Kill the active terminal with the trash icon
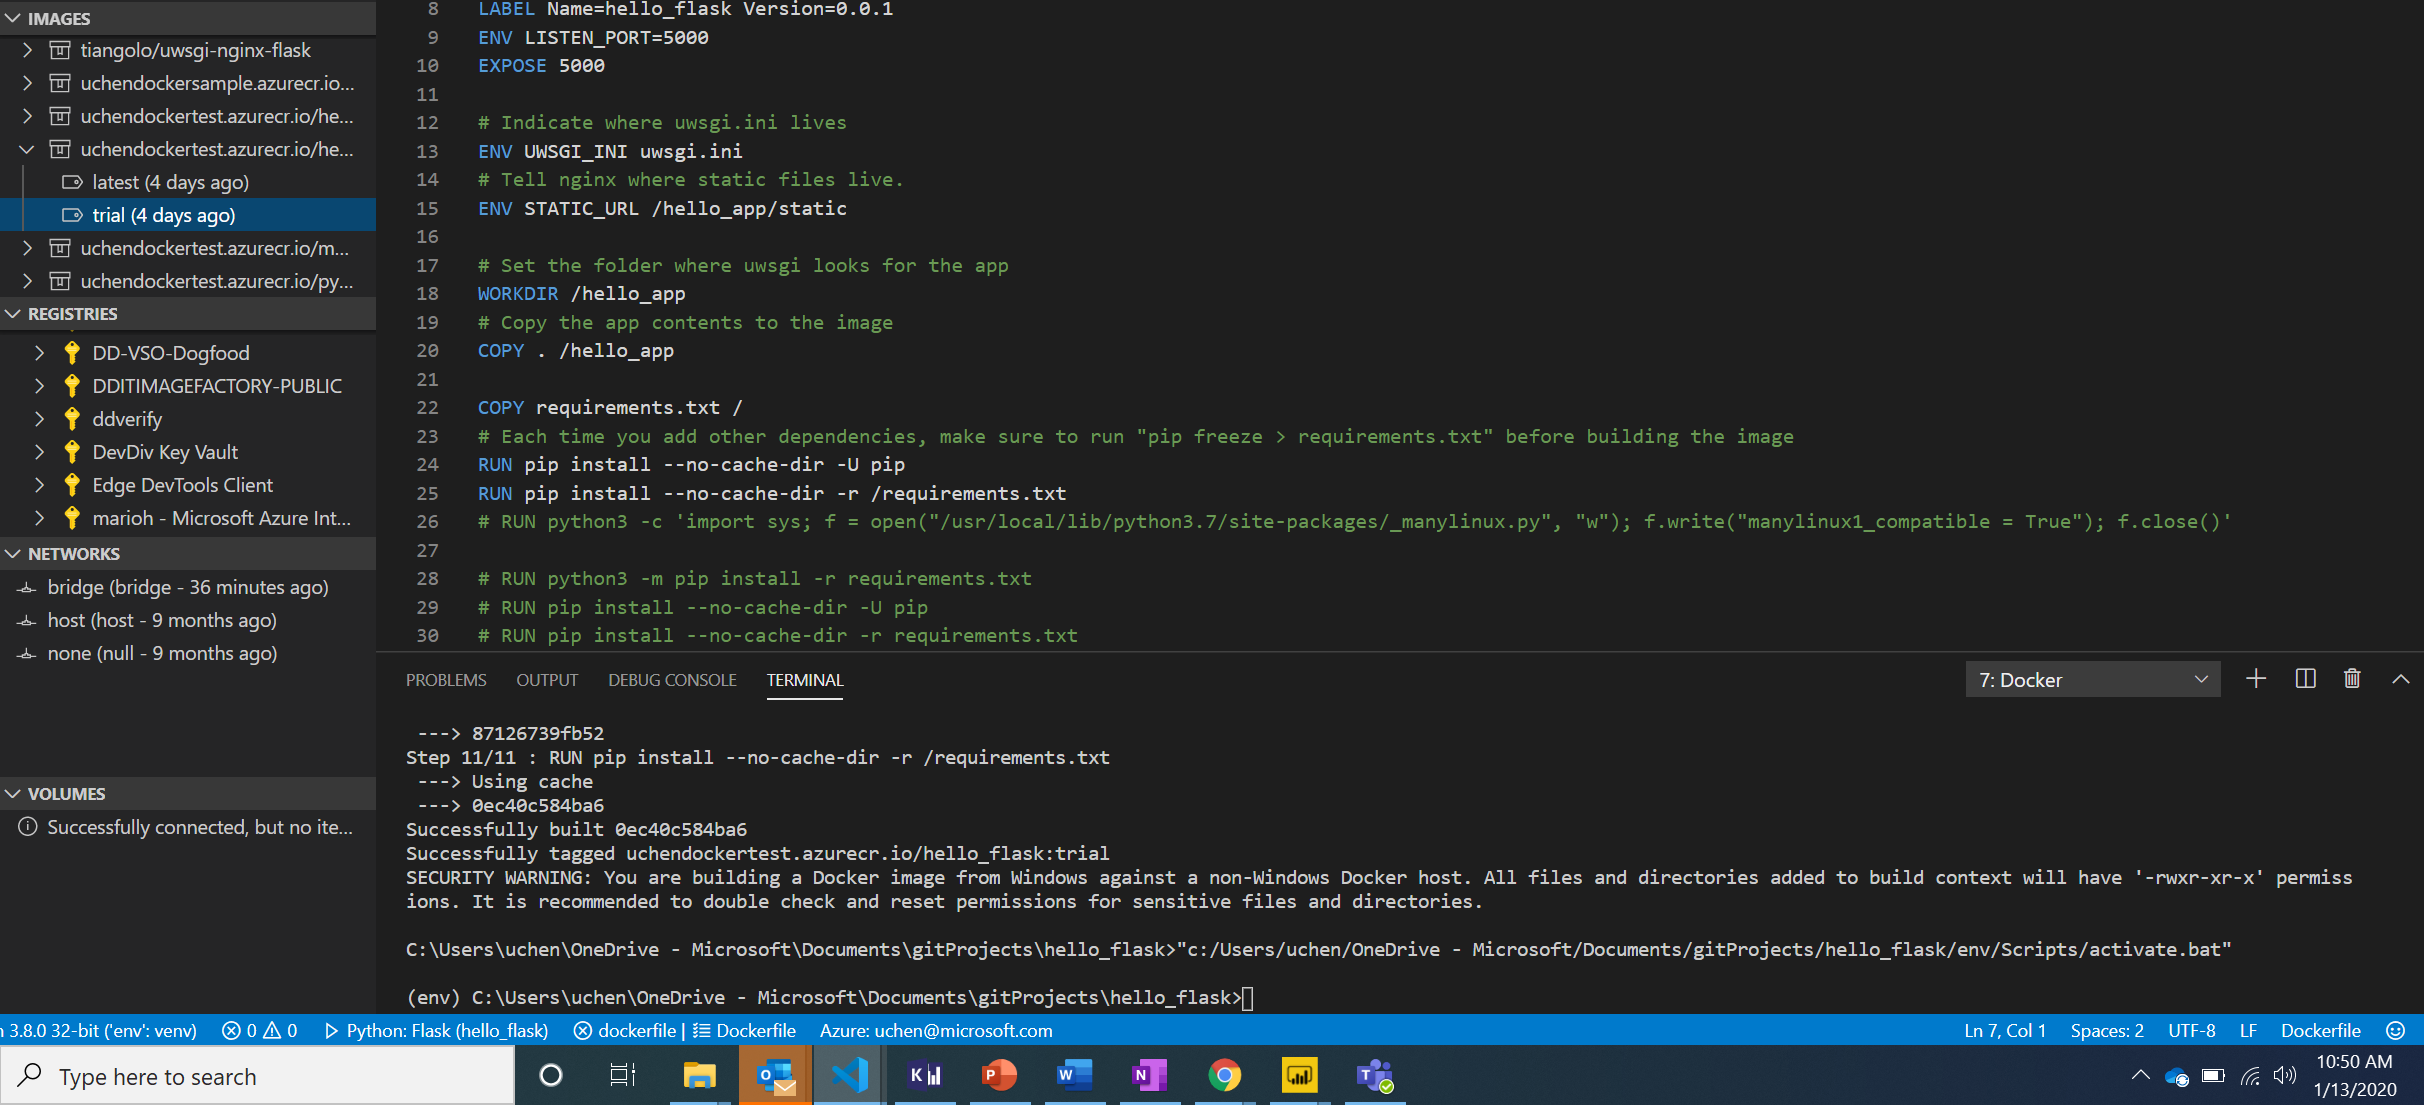This screenshot has height=1105, width=2424. (x=2351, y=678)
